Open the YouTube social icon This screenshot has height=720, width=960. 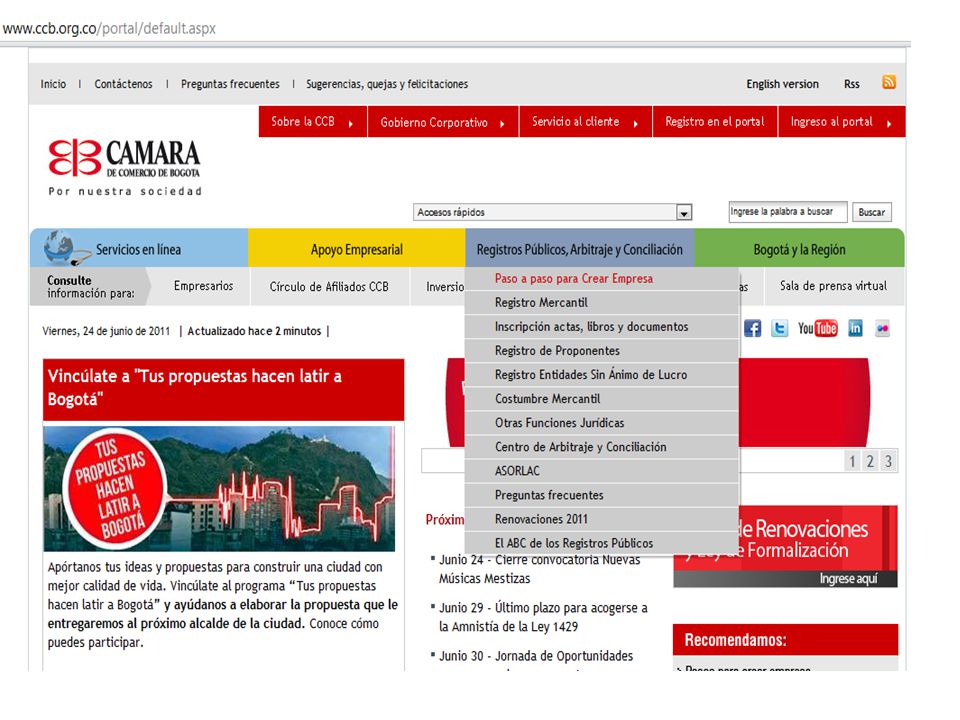(817, 328)
